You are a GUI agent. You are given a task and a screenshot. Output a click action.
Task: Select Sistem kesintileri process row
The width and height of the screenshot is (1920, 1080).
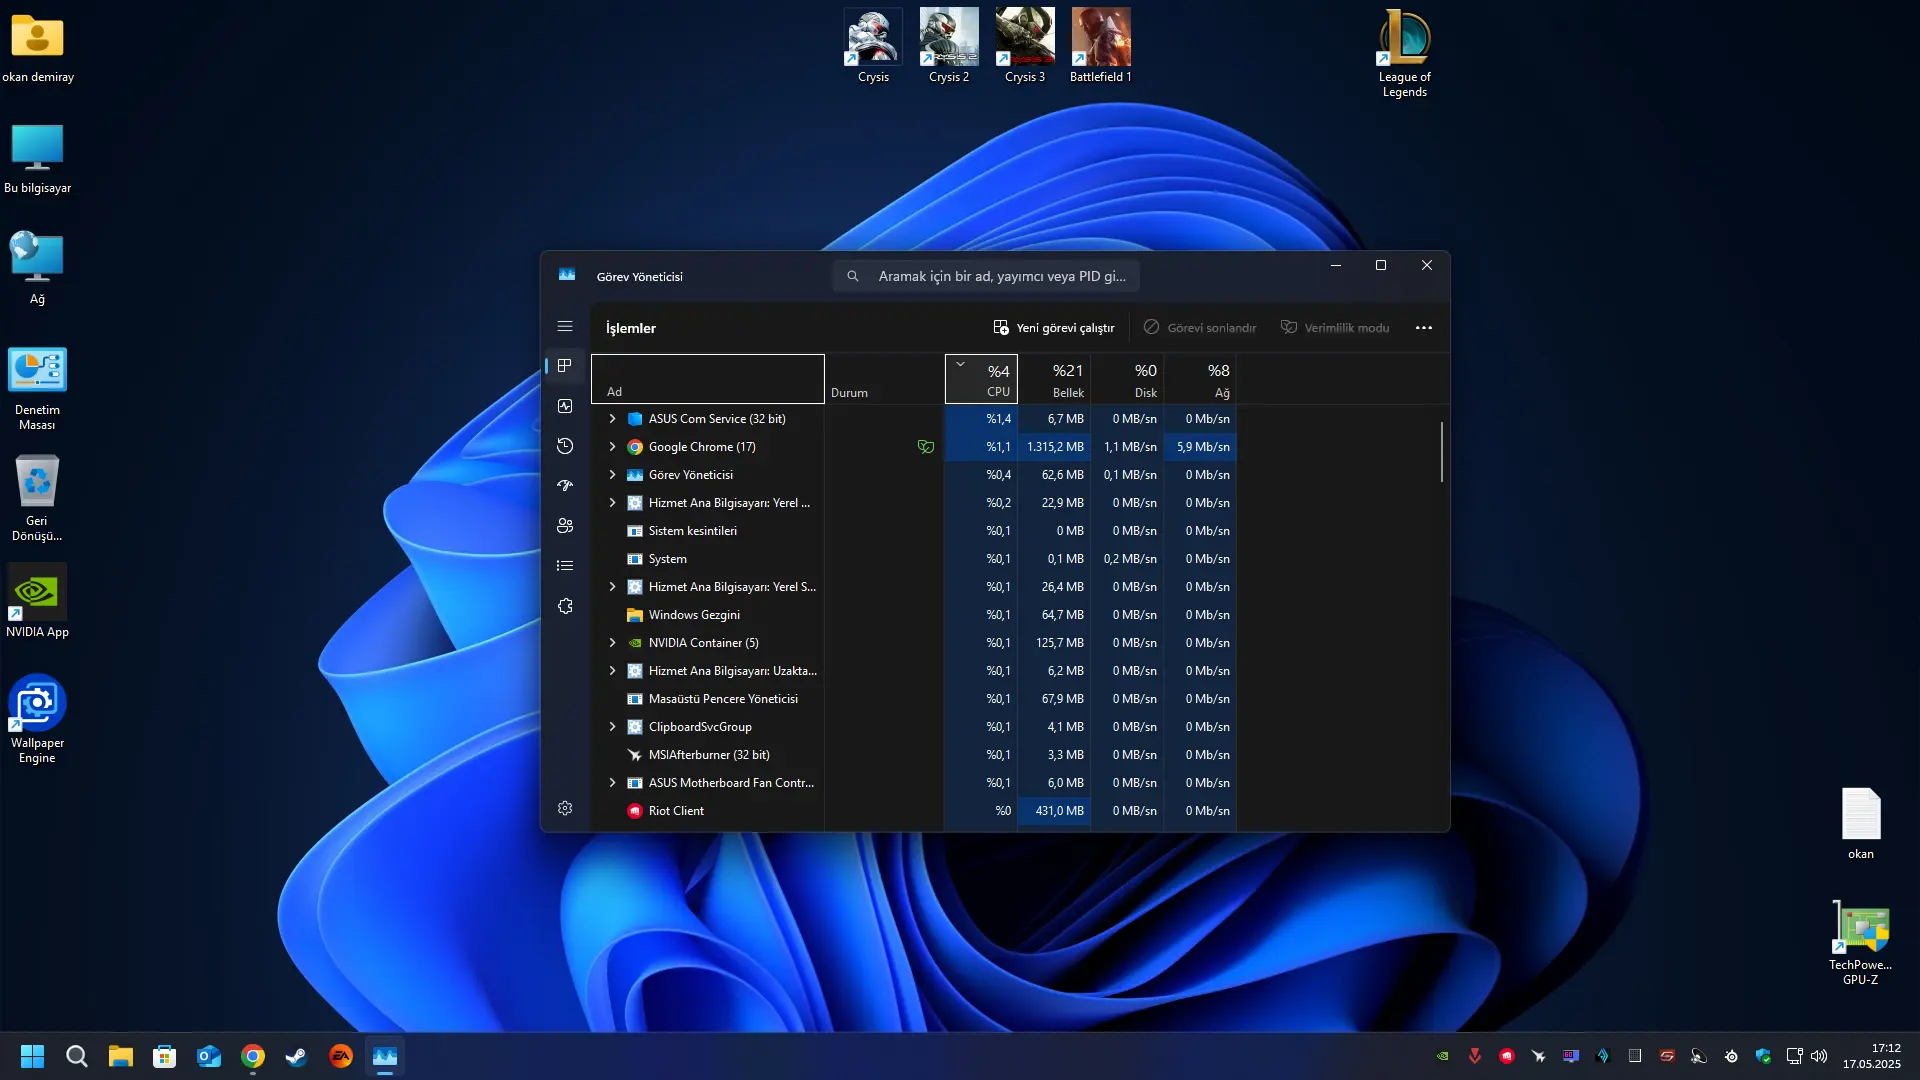[x=914, y=531]
